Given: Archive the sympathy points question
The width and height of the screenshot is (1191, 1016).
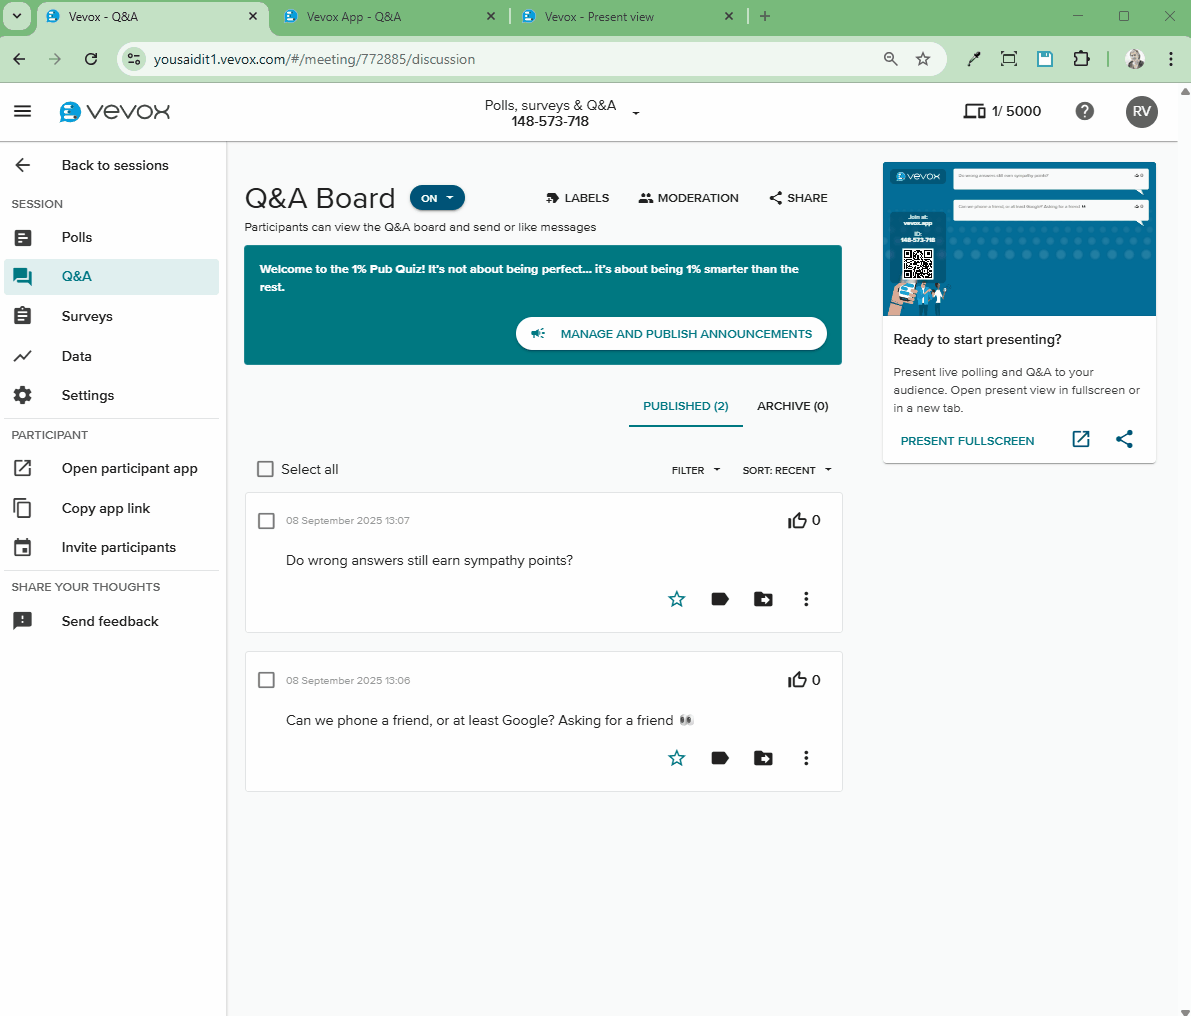Looking at the screenshot, I should pos(763,599).
